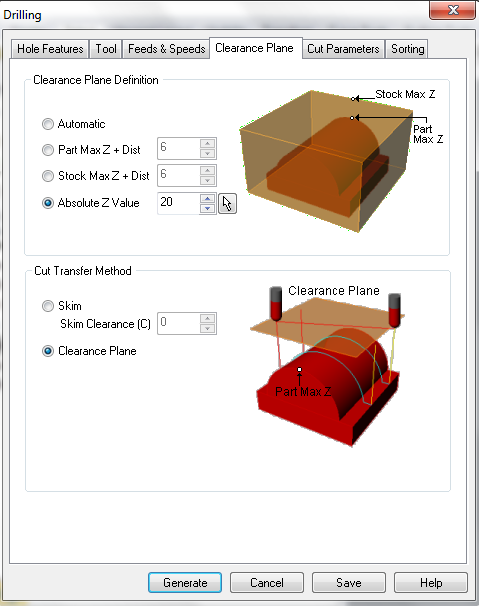
Task: Select Absolute Z Value radio button
Action: pos(48,203)
